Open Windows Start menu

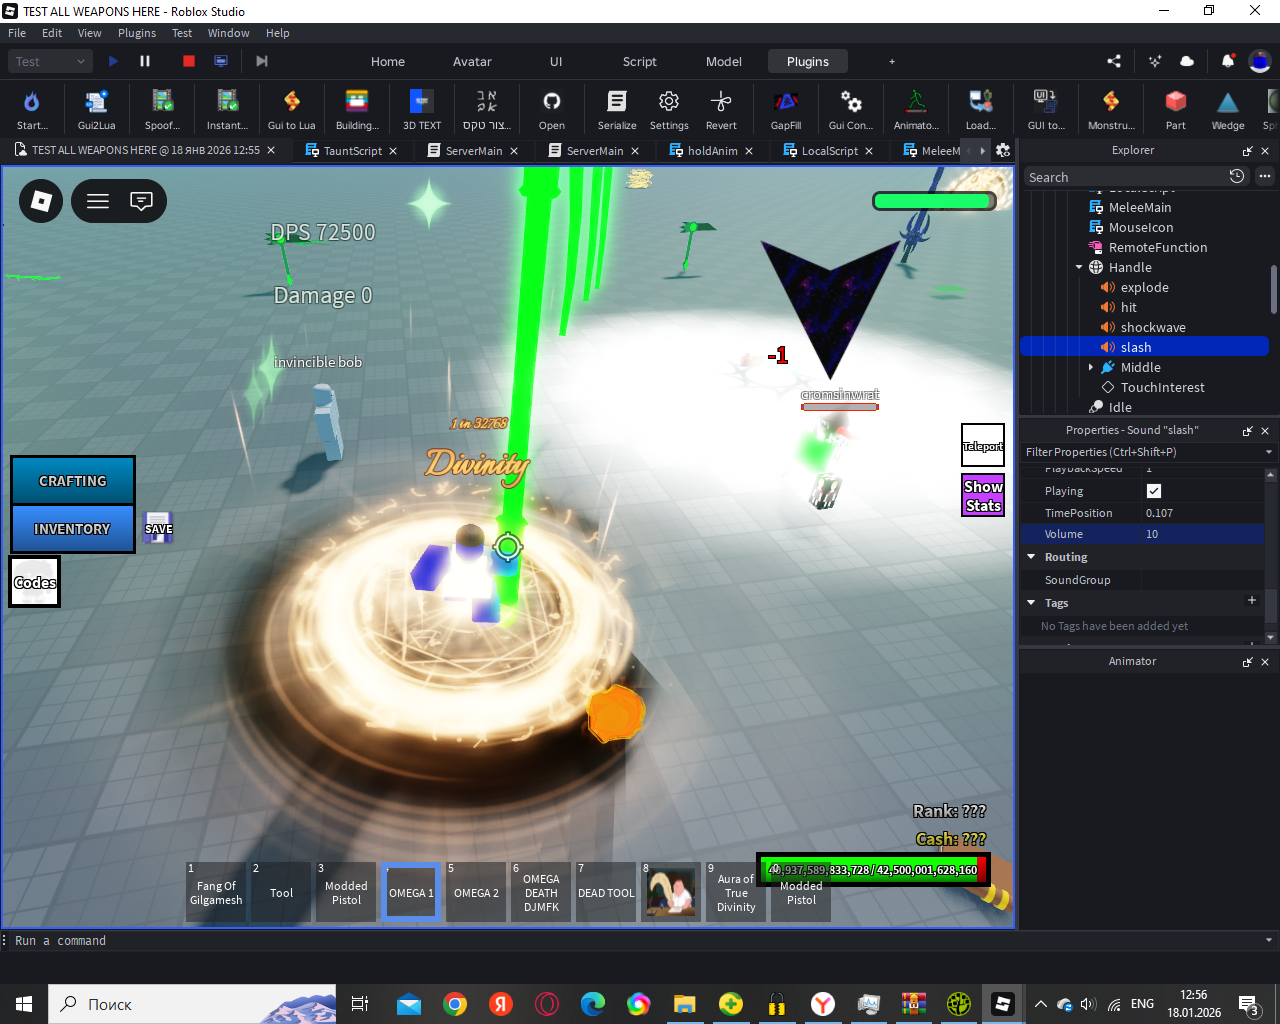[24, 1004]
